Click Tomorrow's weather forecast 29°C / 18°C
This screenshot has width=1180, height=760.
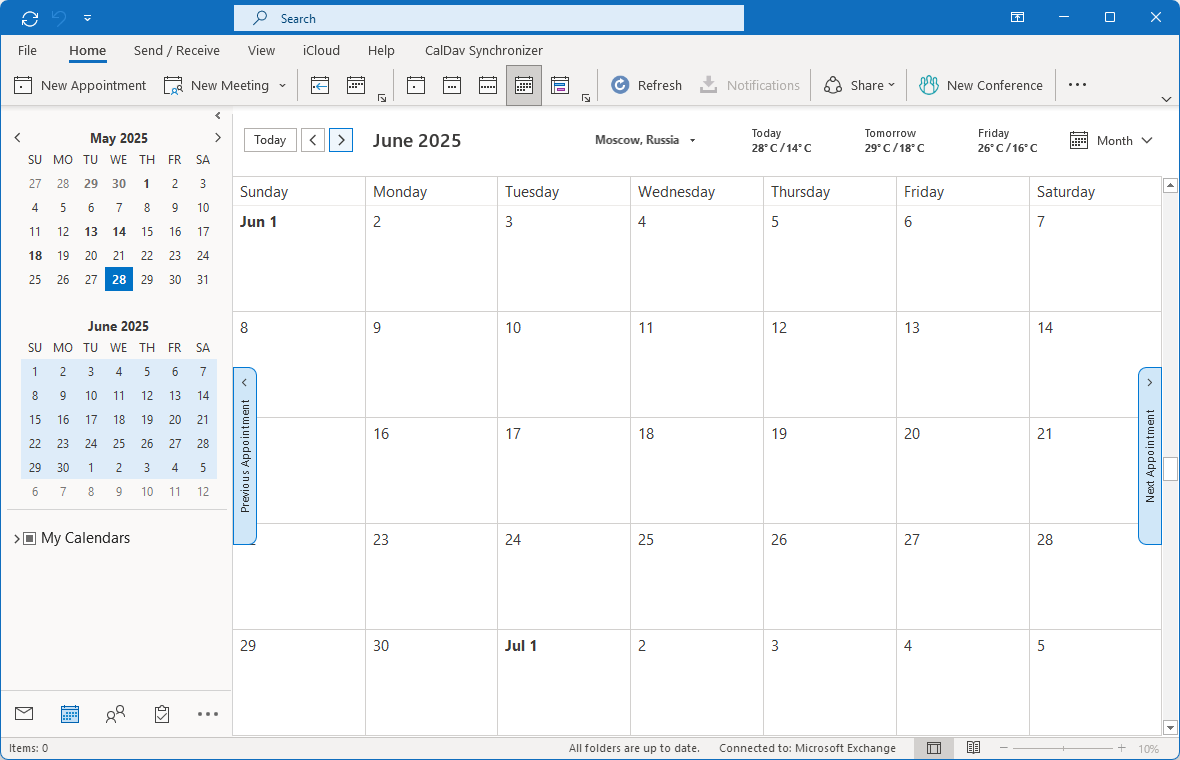(894, 141)
